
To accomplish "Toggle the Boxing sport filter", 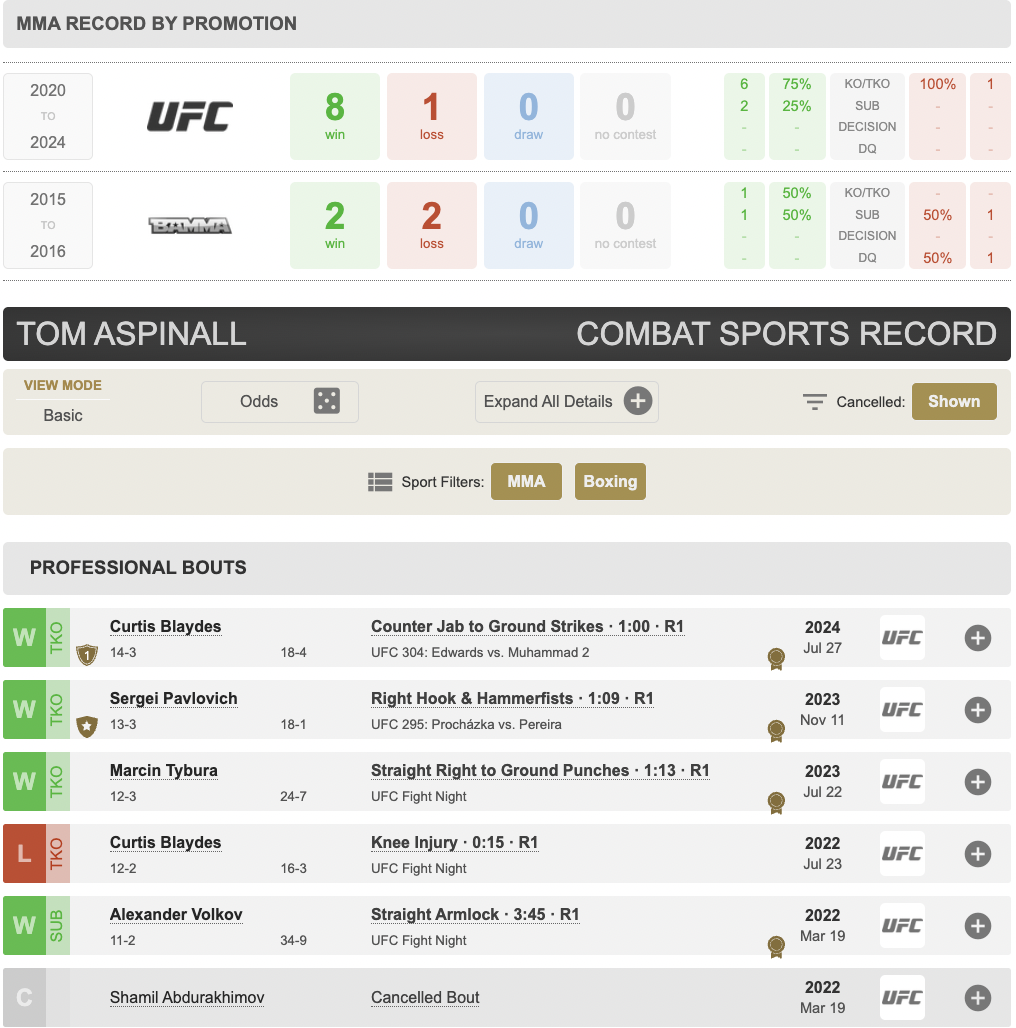I will pyautogui.click(x=610, y=481).
